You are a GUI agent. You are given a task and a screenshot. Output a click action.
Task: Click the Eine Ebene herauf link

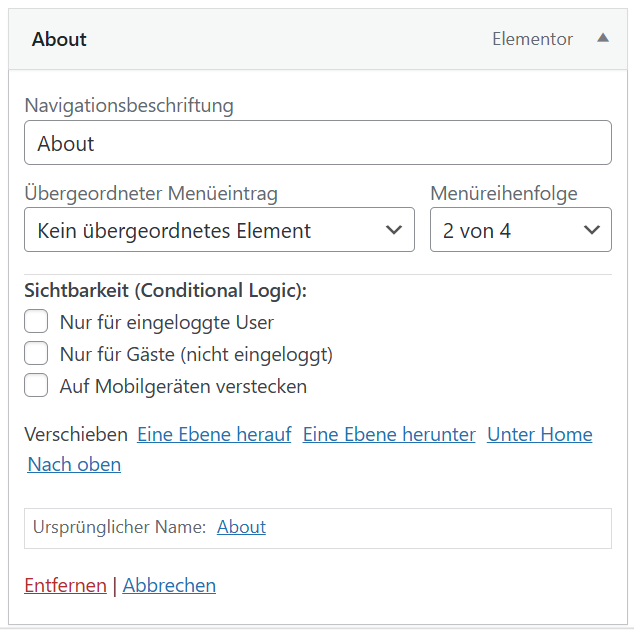[x=214, y=434]
